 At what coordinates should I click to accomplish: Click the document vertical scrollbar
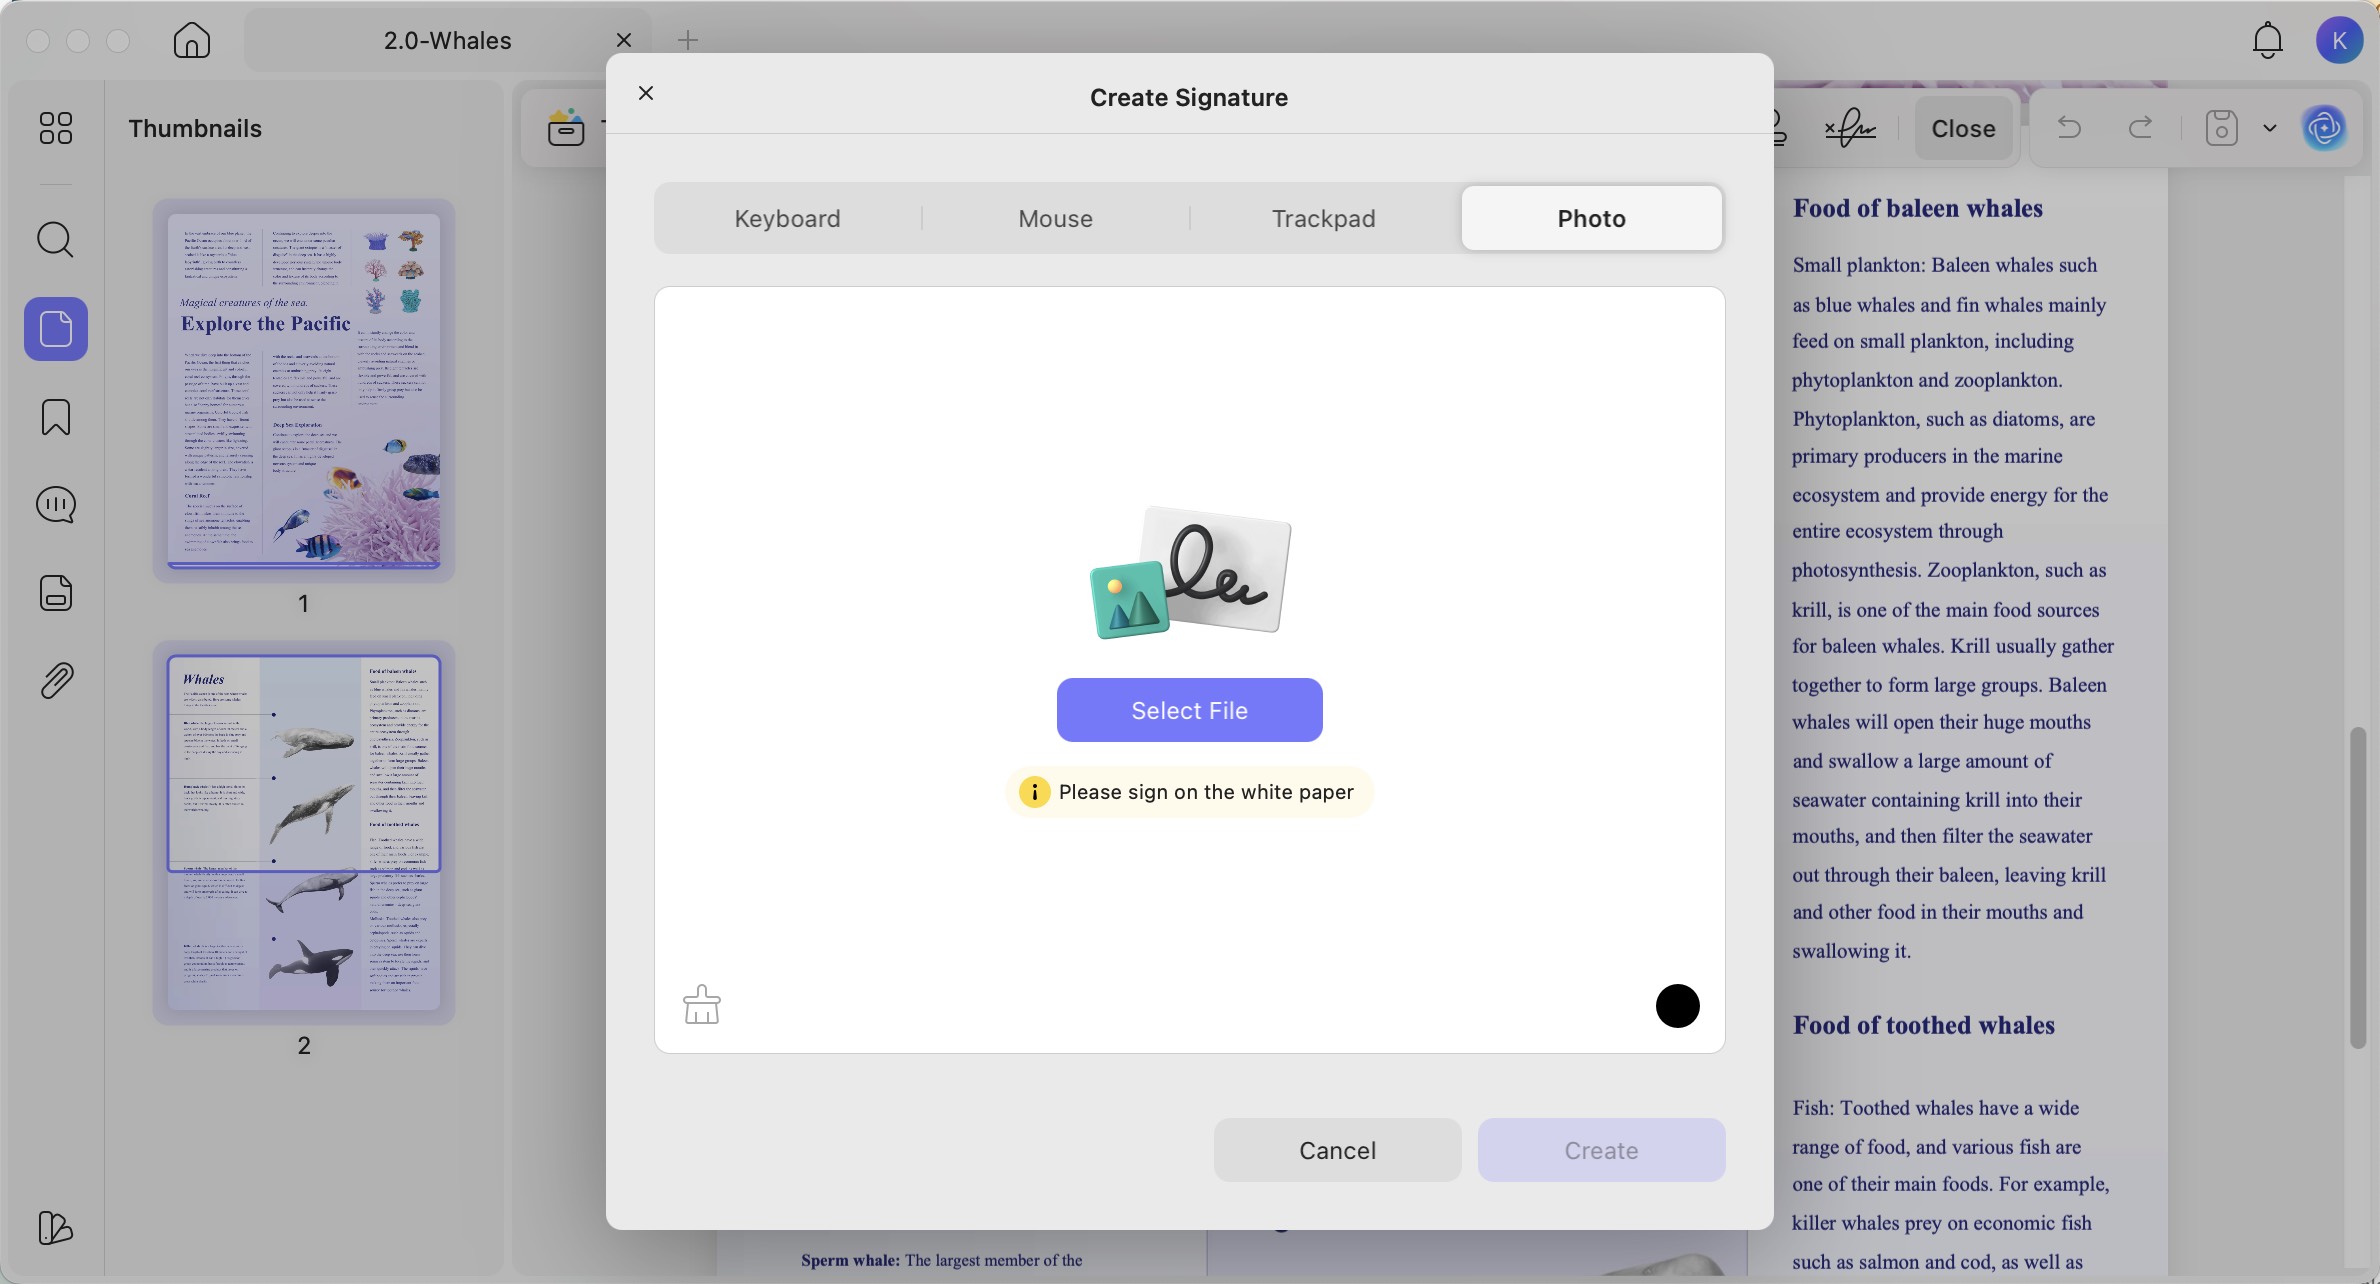pos(2358,888)
